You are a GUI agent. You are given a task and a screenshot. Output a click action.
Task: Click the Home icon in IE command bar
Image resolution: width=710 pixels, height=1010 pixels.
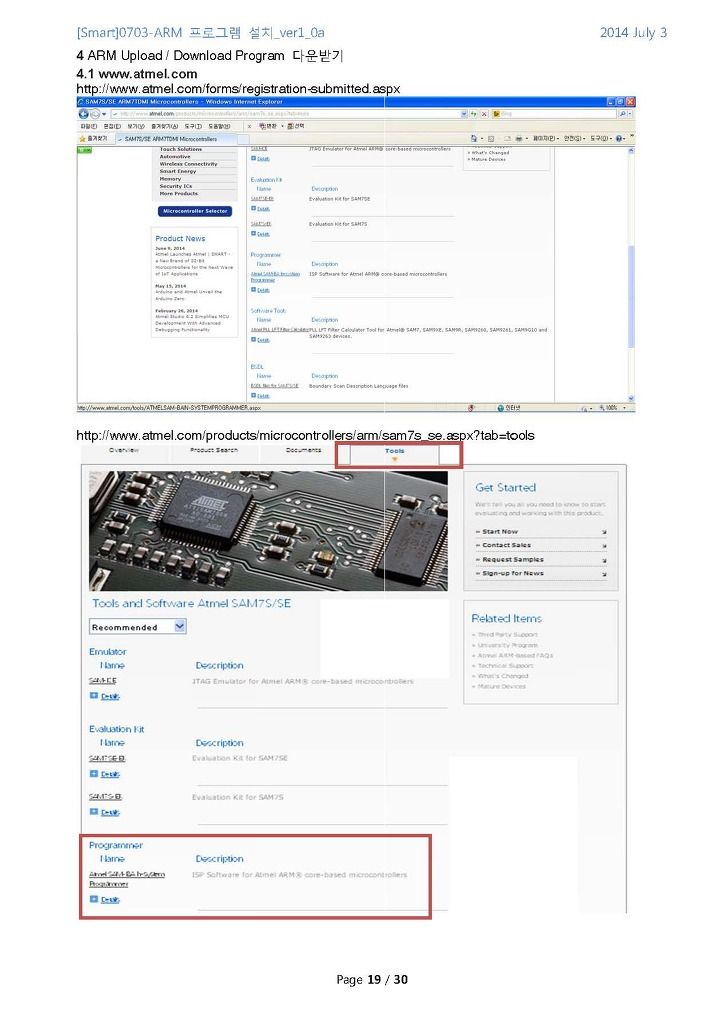pos(475,138)
